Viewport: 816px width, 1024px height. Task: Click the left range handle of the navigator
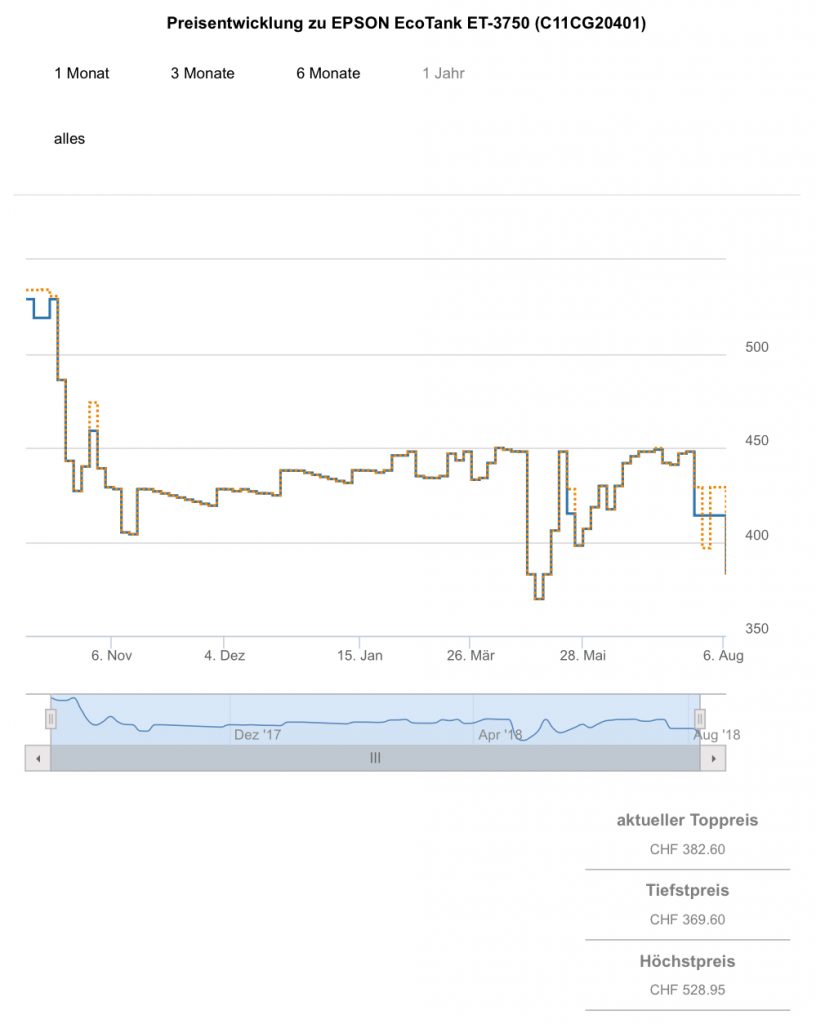[50, 718]
